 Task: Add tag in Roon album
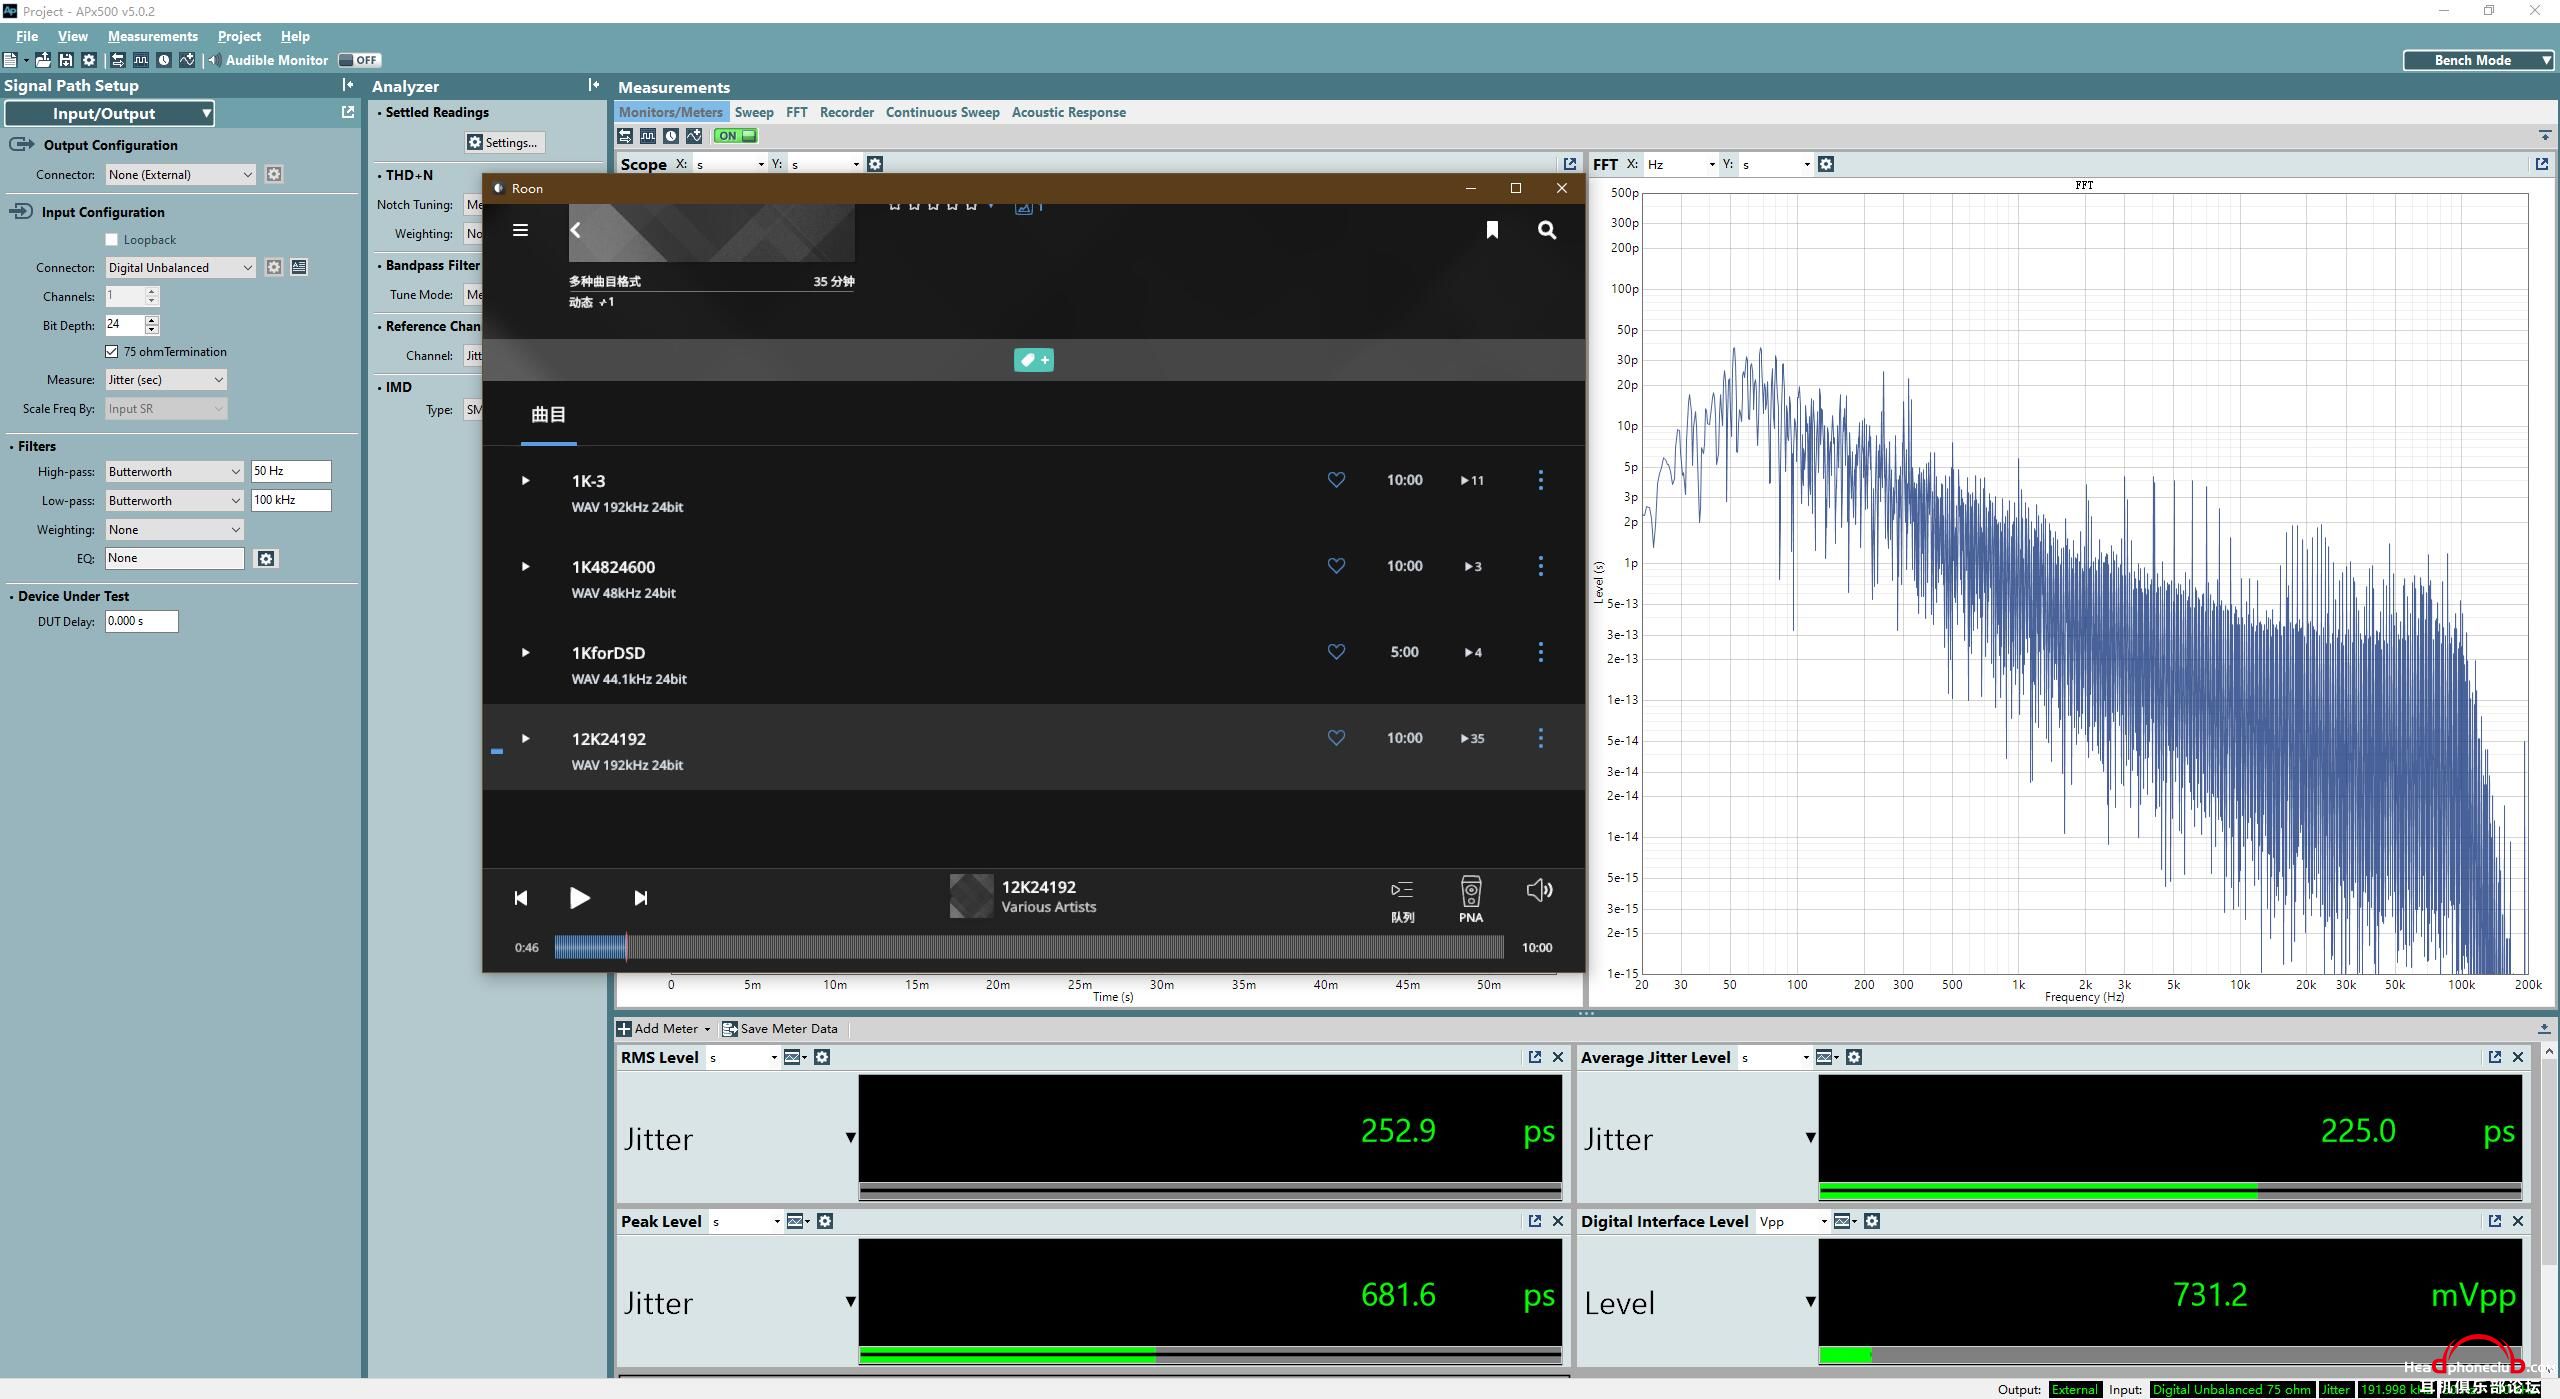tap(1033, 360)
